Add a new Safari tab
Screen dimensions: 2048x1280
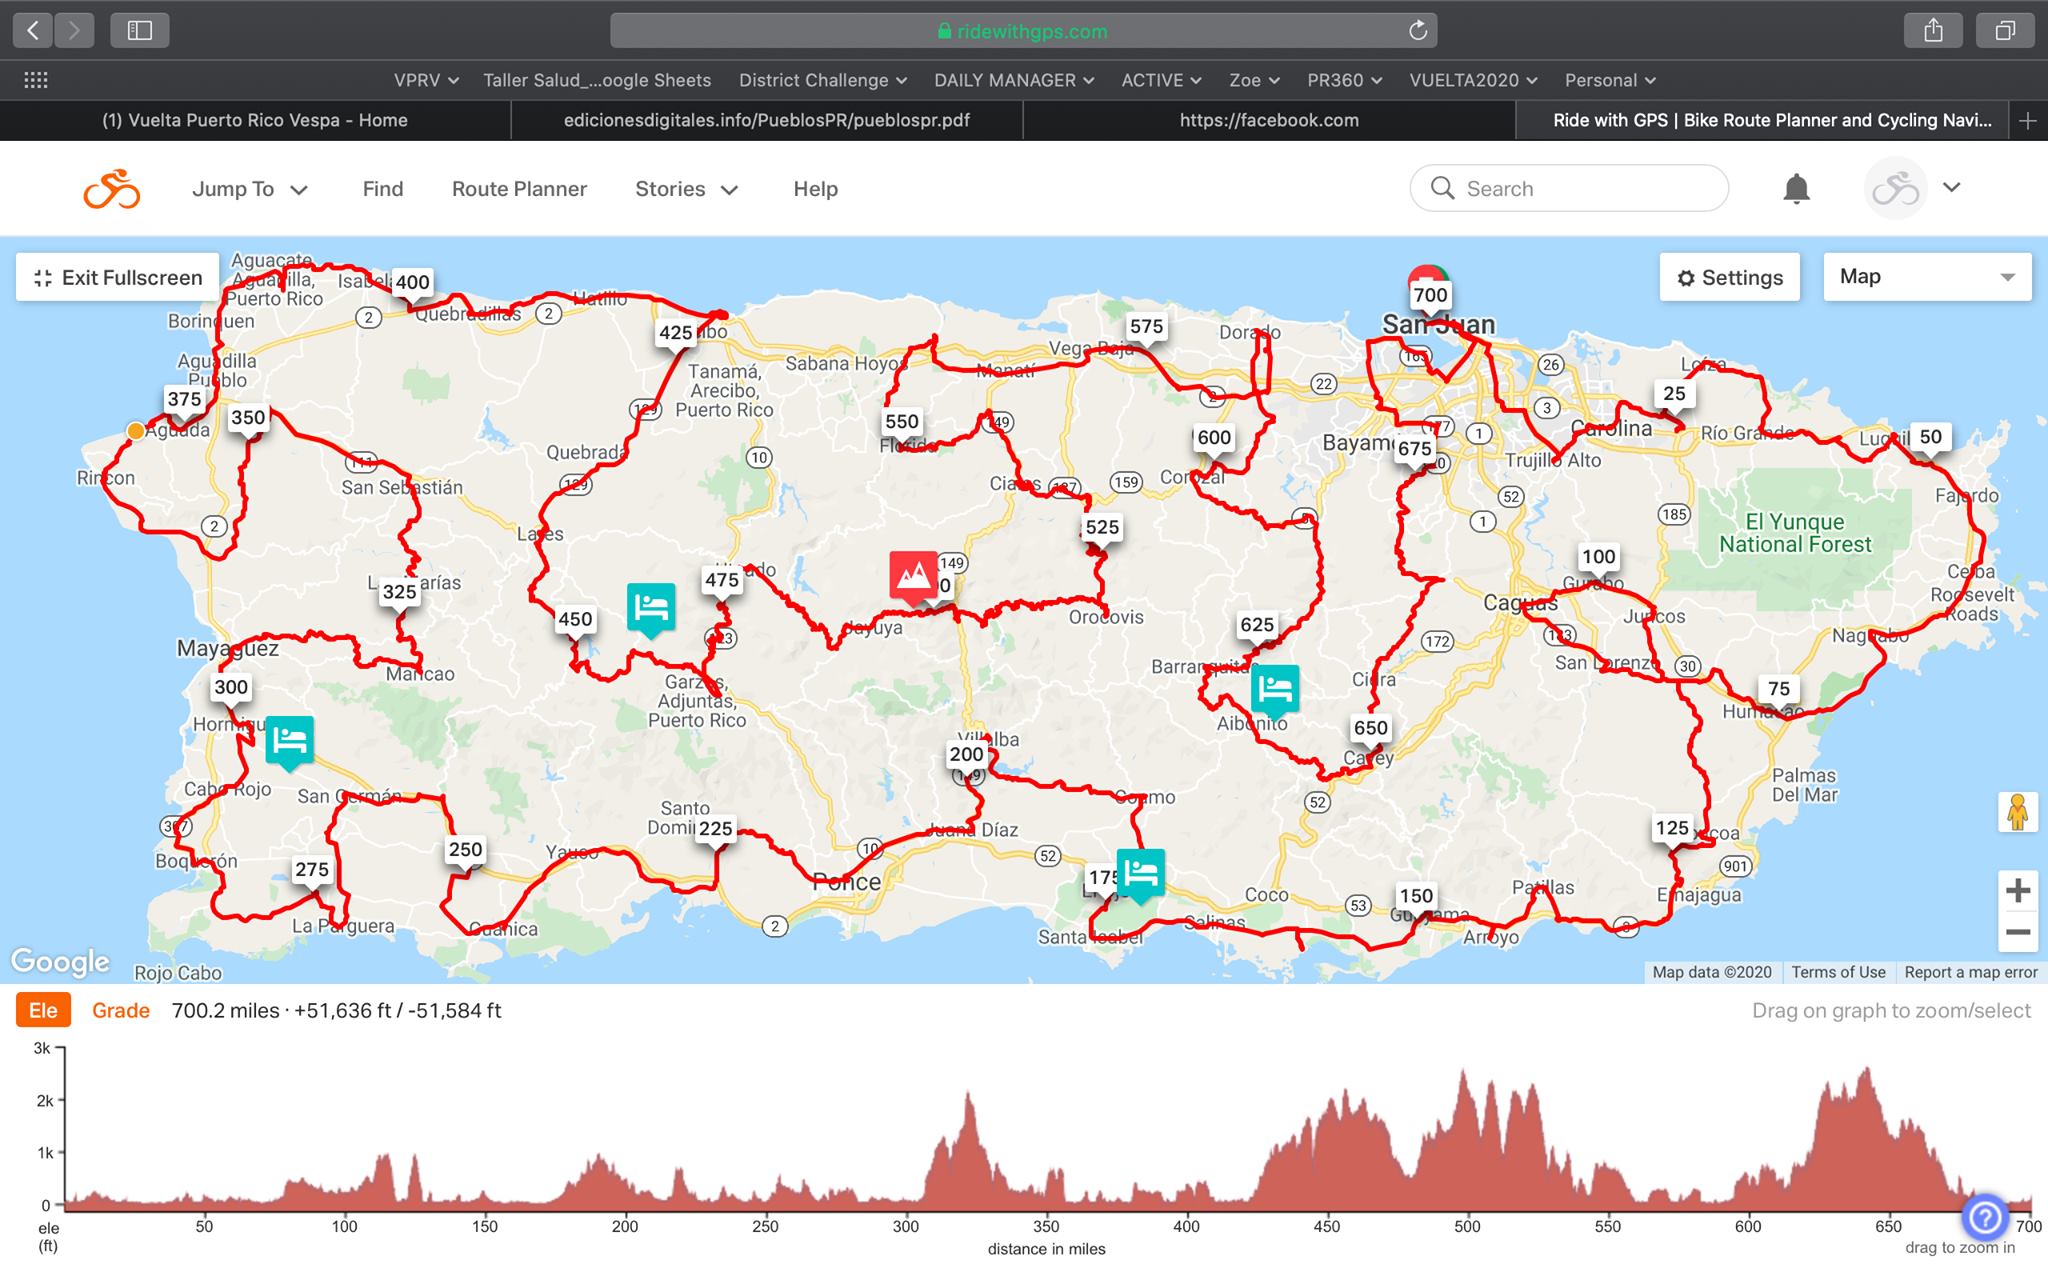click(x=2027, y=121)
